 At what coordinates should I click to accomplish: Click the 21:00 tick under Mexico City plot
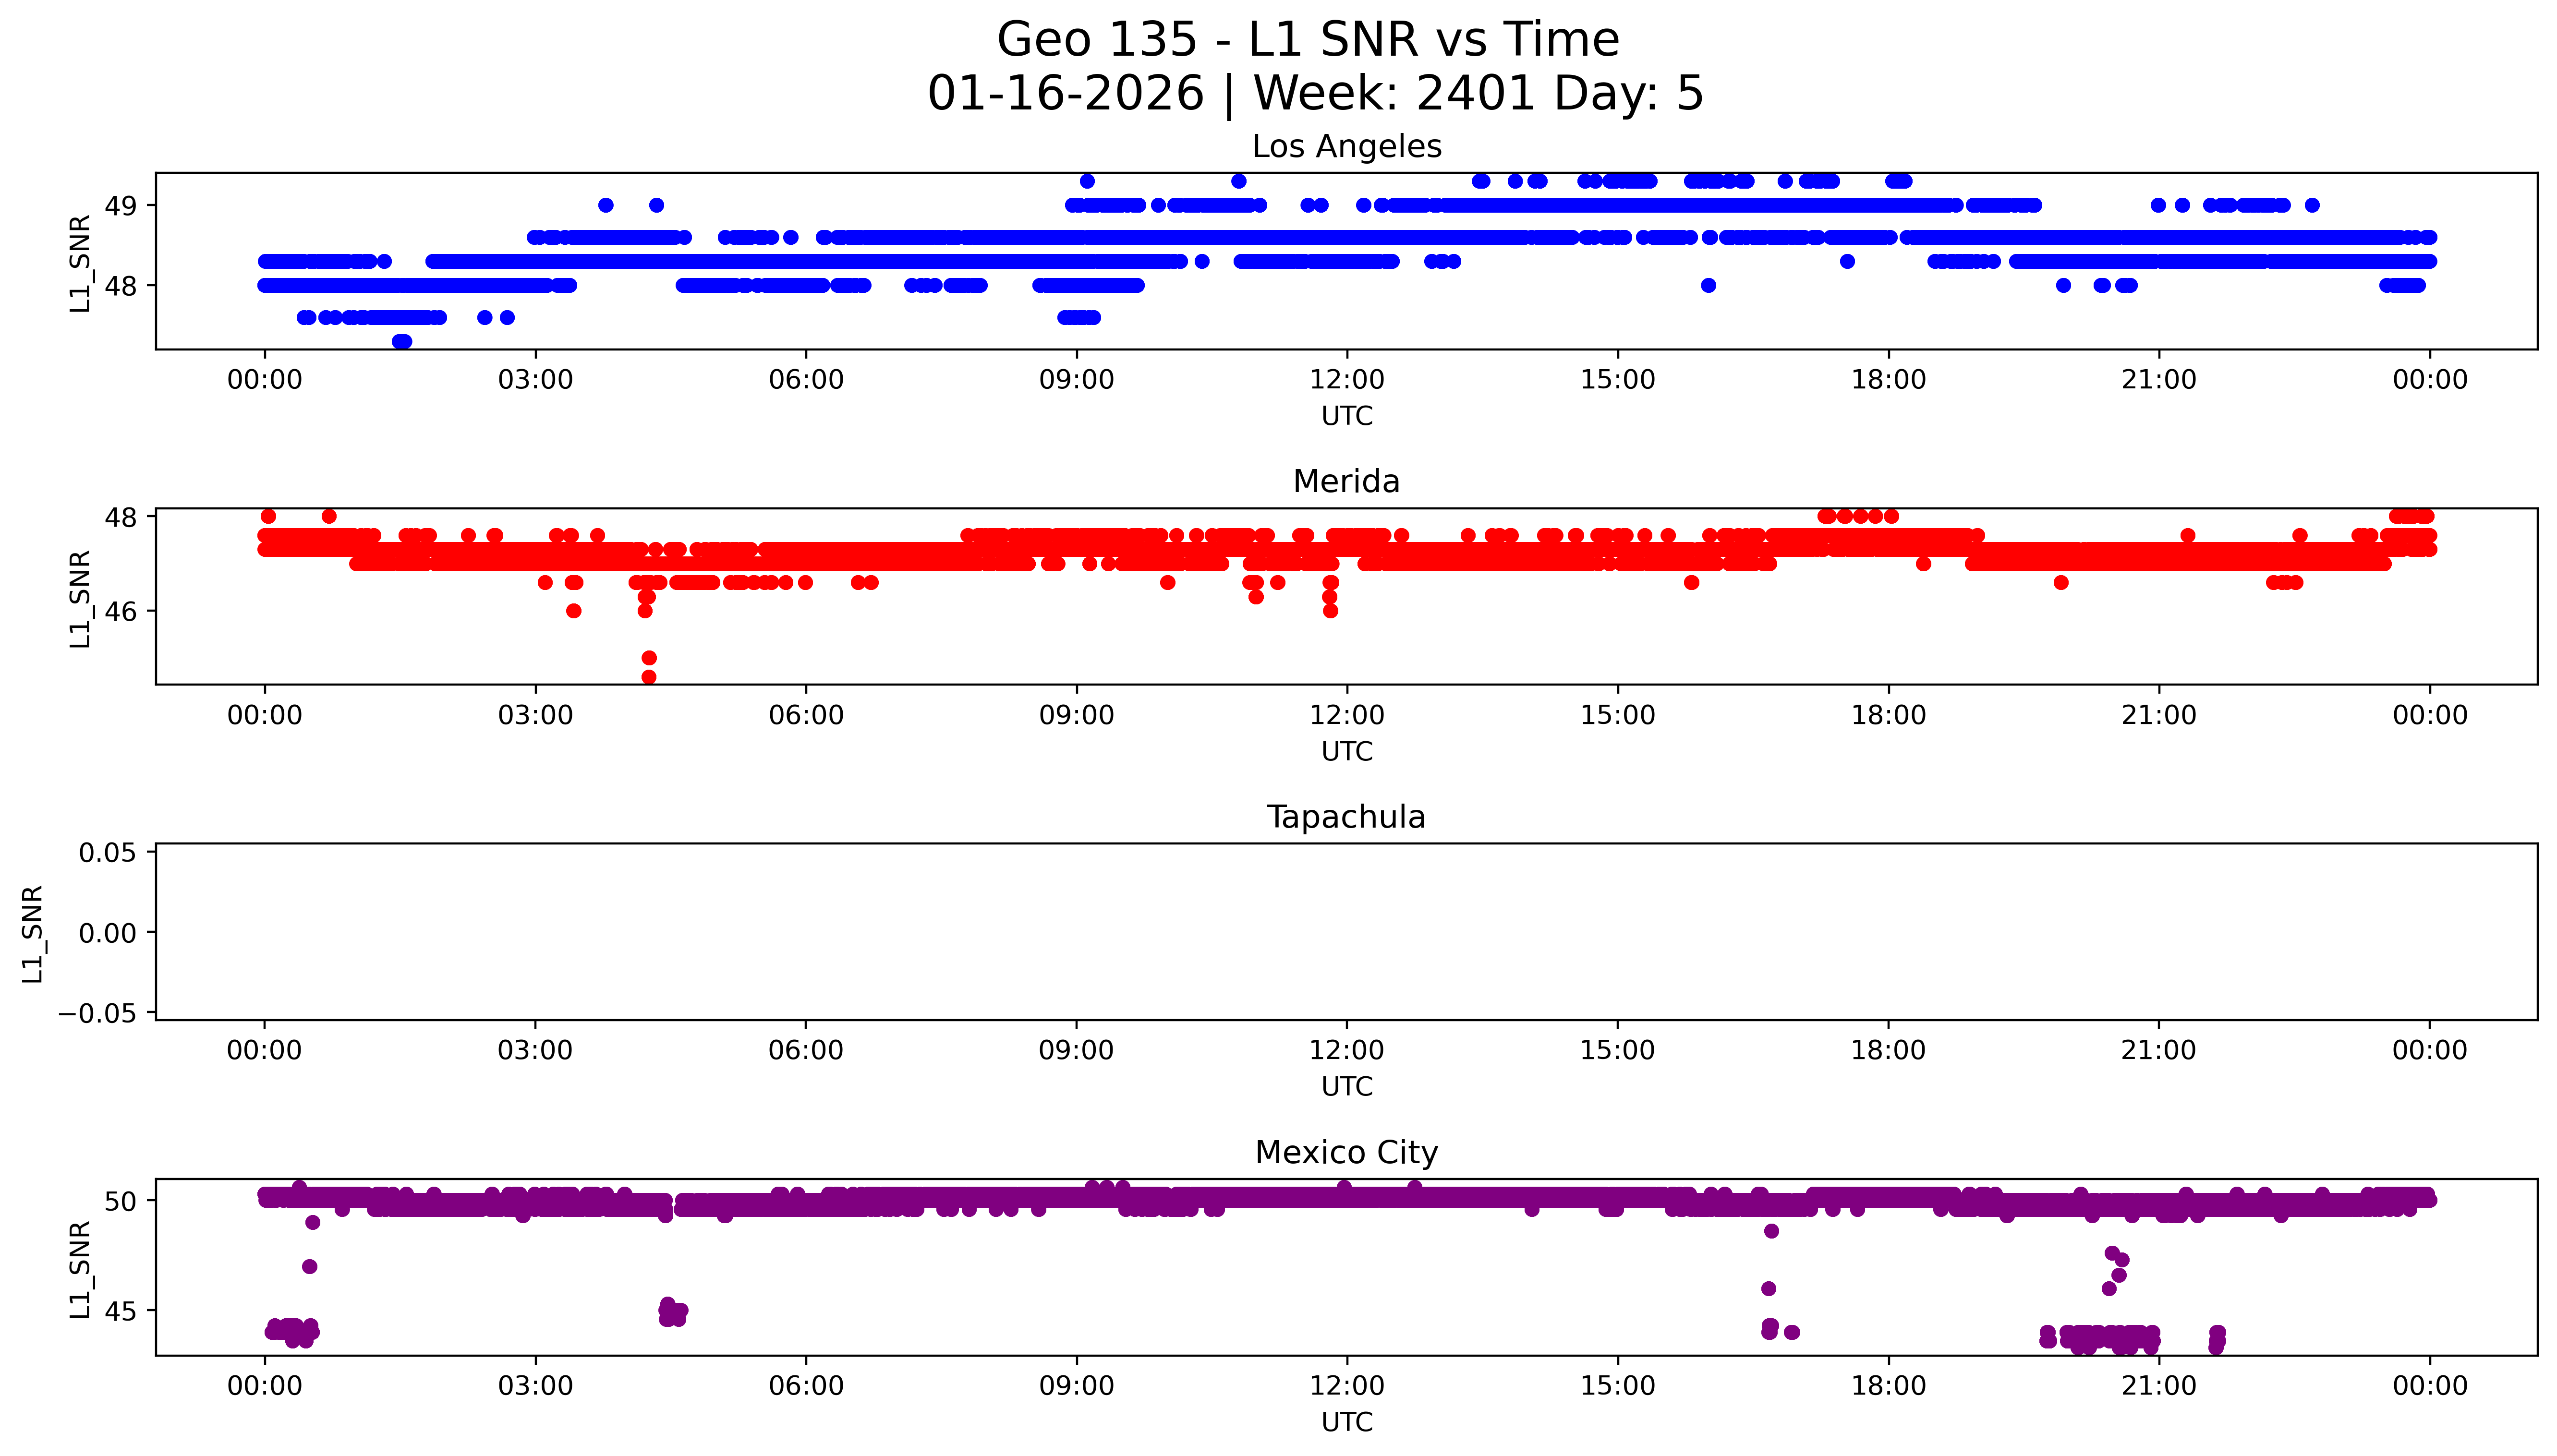click(2159, 1386)
